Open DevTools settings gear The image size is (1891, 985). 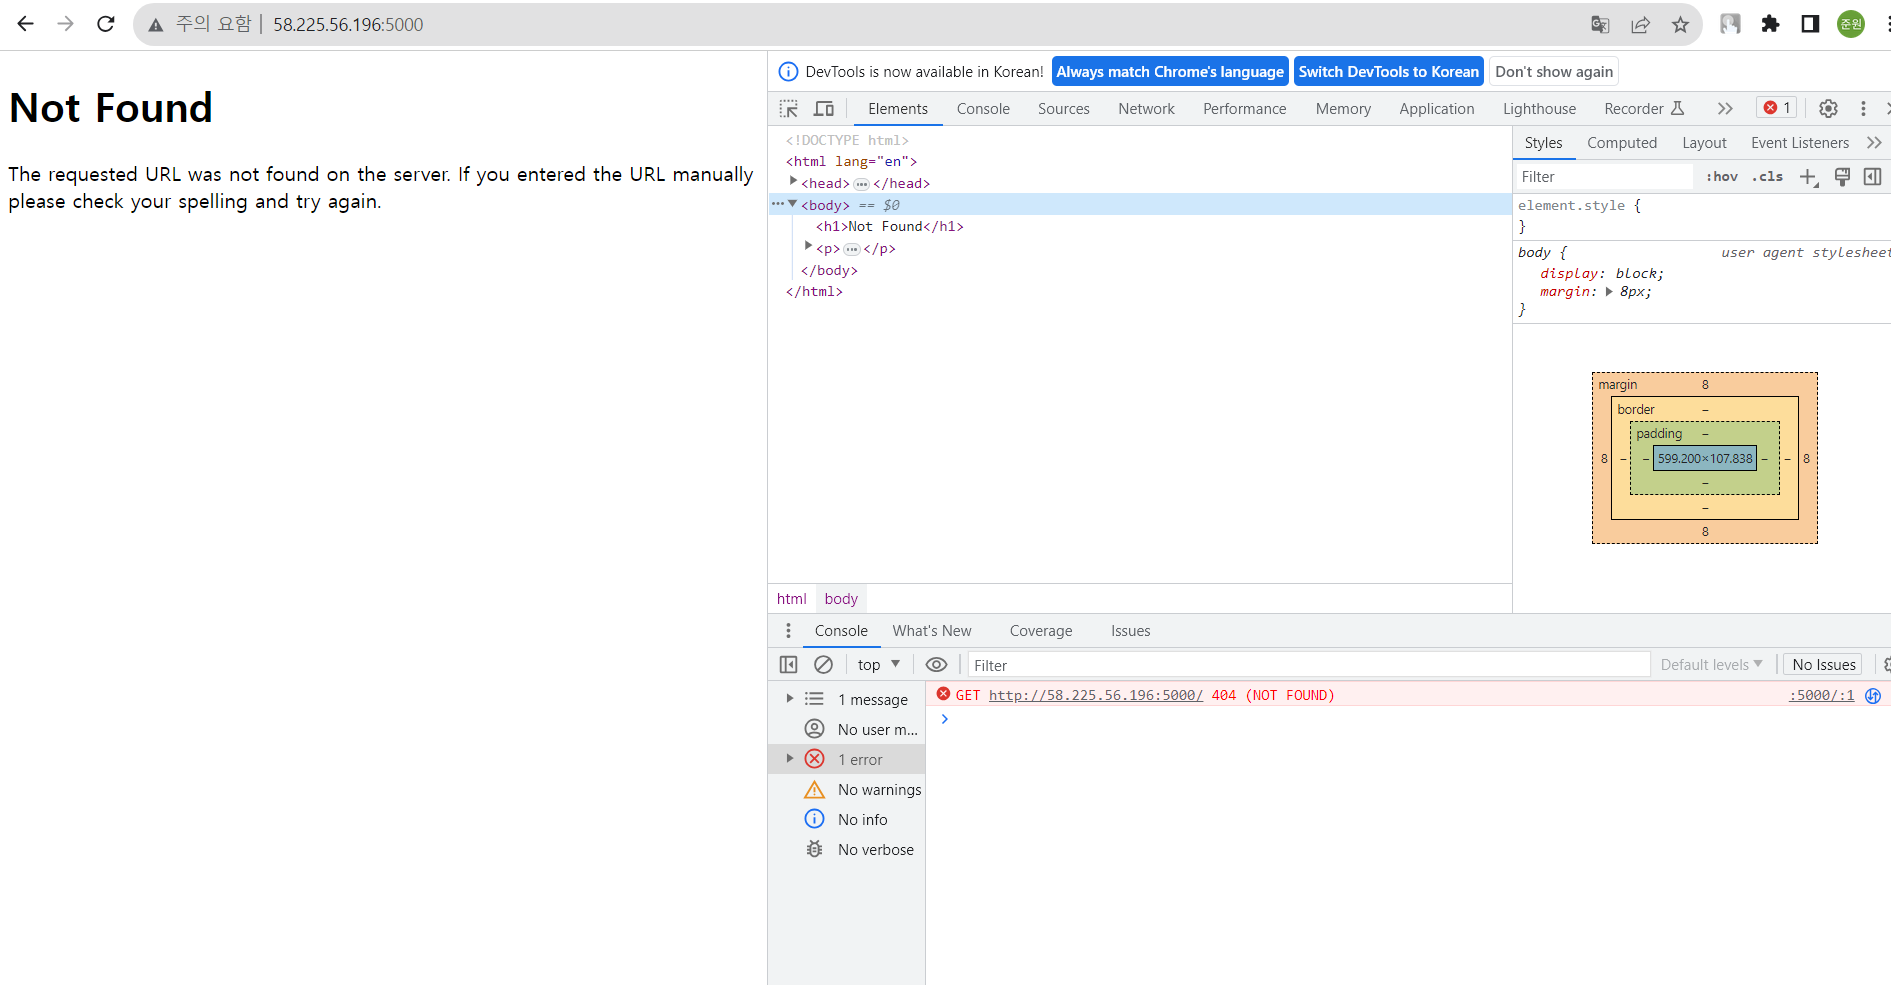click(x=1828, y=109)
